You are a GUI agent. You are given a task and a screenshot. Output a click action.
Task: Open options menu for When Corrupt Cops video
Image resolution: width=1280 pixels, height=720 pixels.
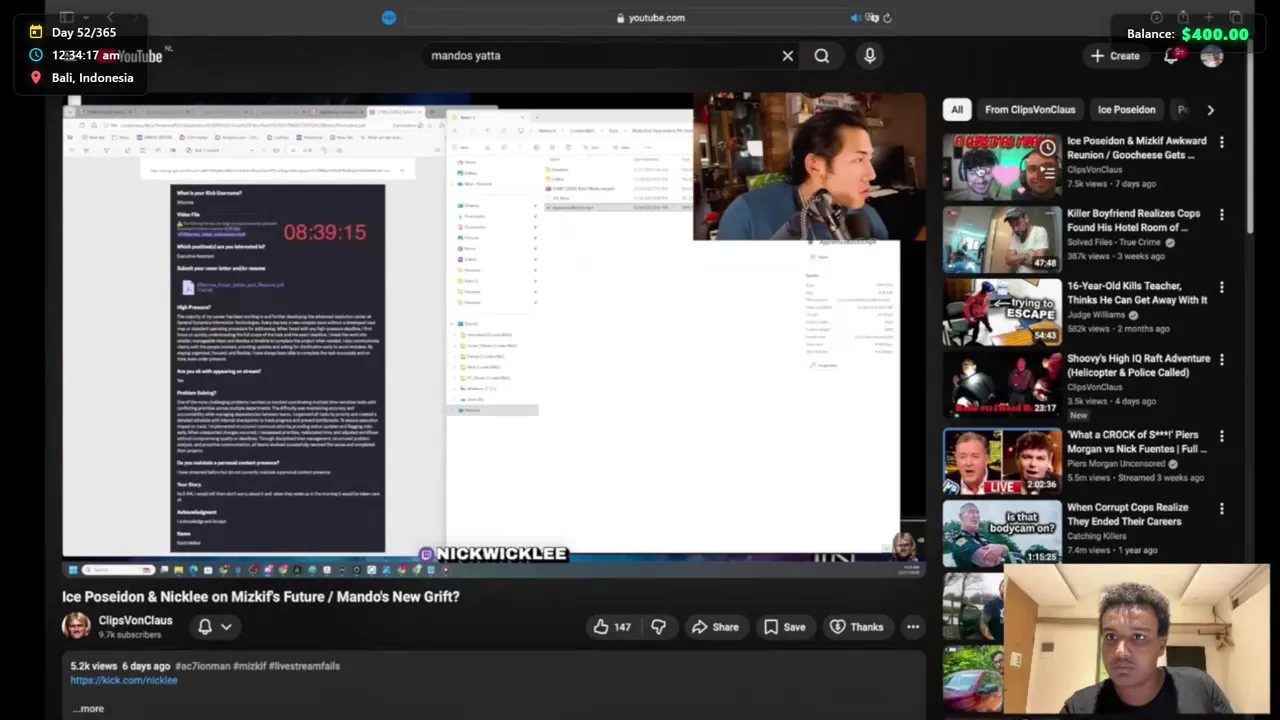1221,509
